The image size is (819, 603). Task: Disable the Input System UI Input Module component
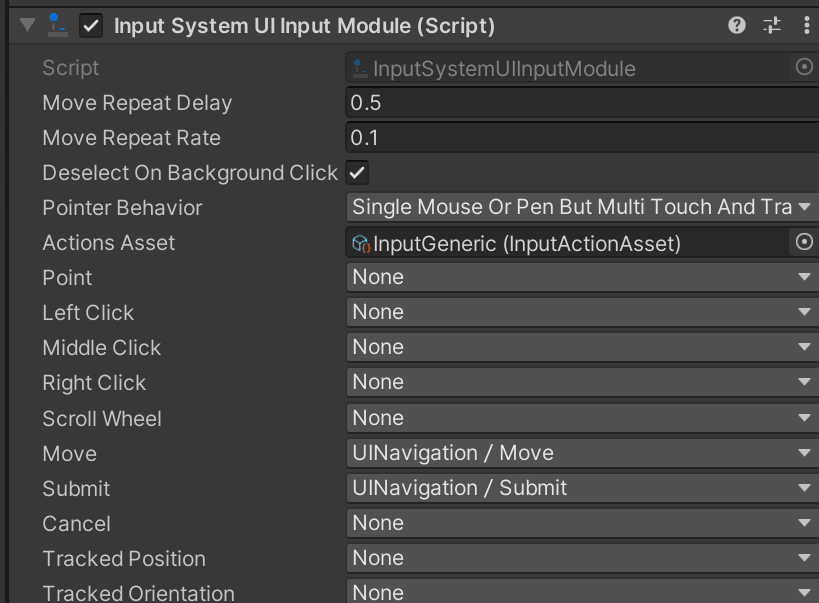(91, 26)
